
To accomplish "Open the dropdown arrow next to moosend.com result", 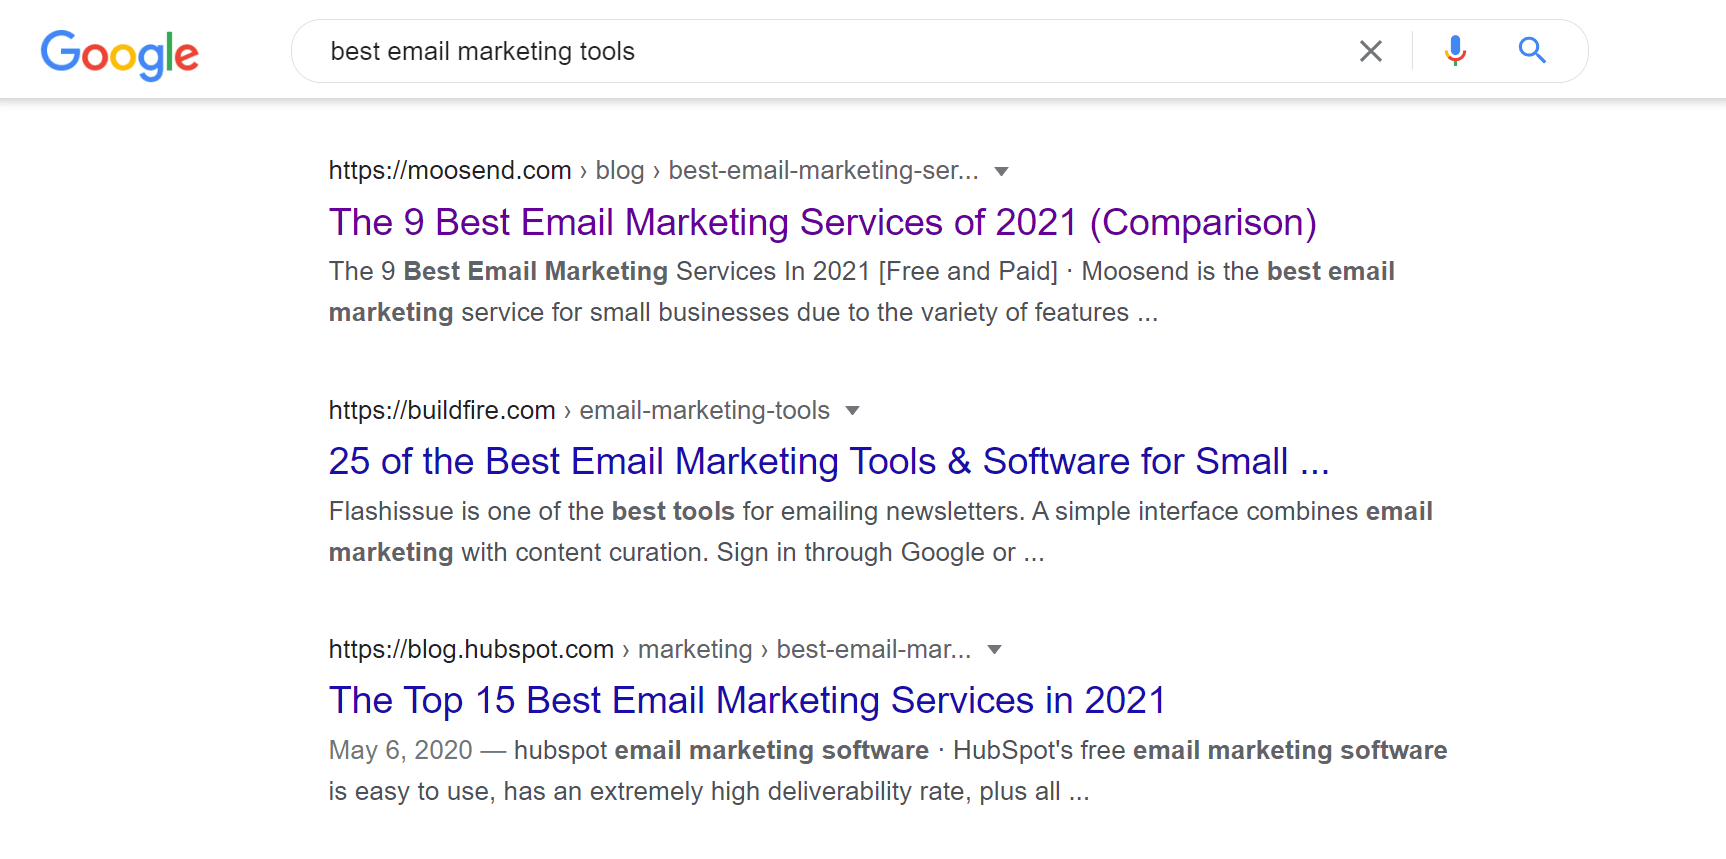I will point(1002,172).
